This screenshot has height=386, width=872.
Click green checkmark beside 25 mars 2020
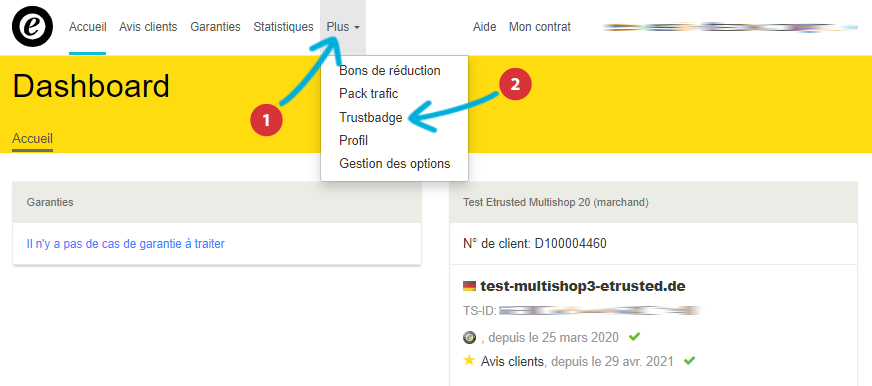pos(634,336)
